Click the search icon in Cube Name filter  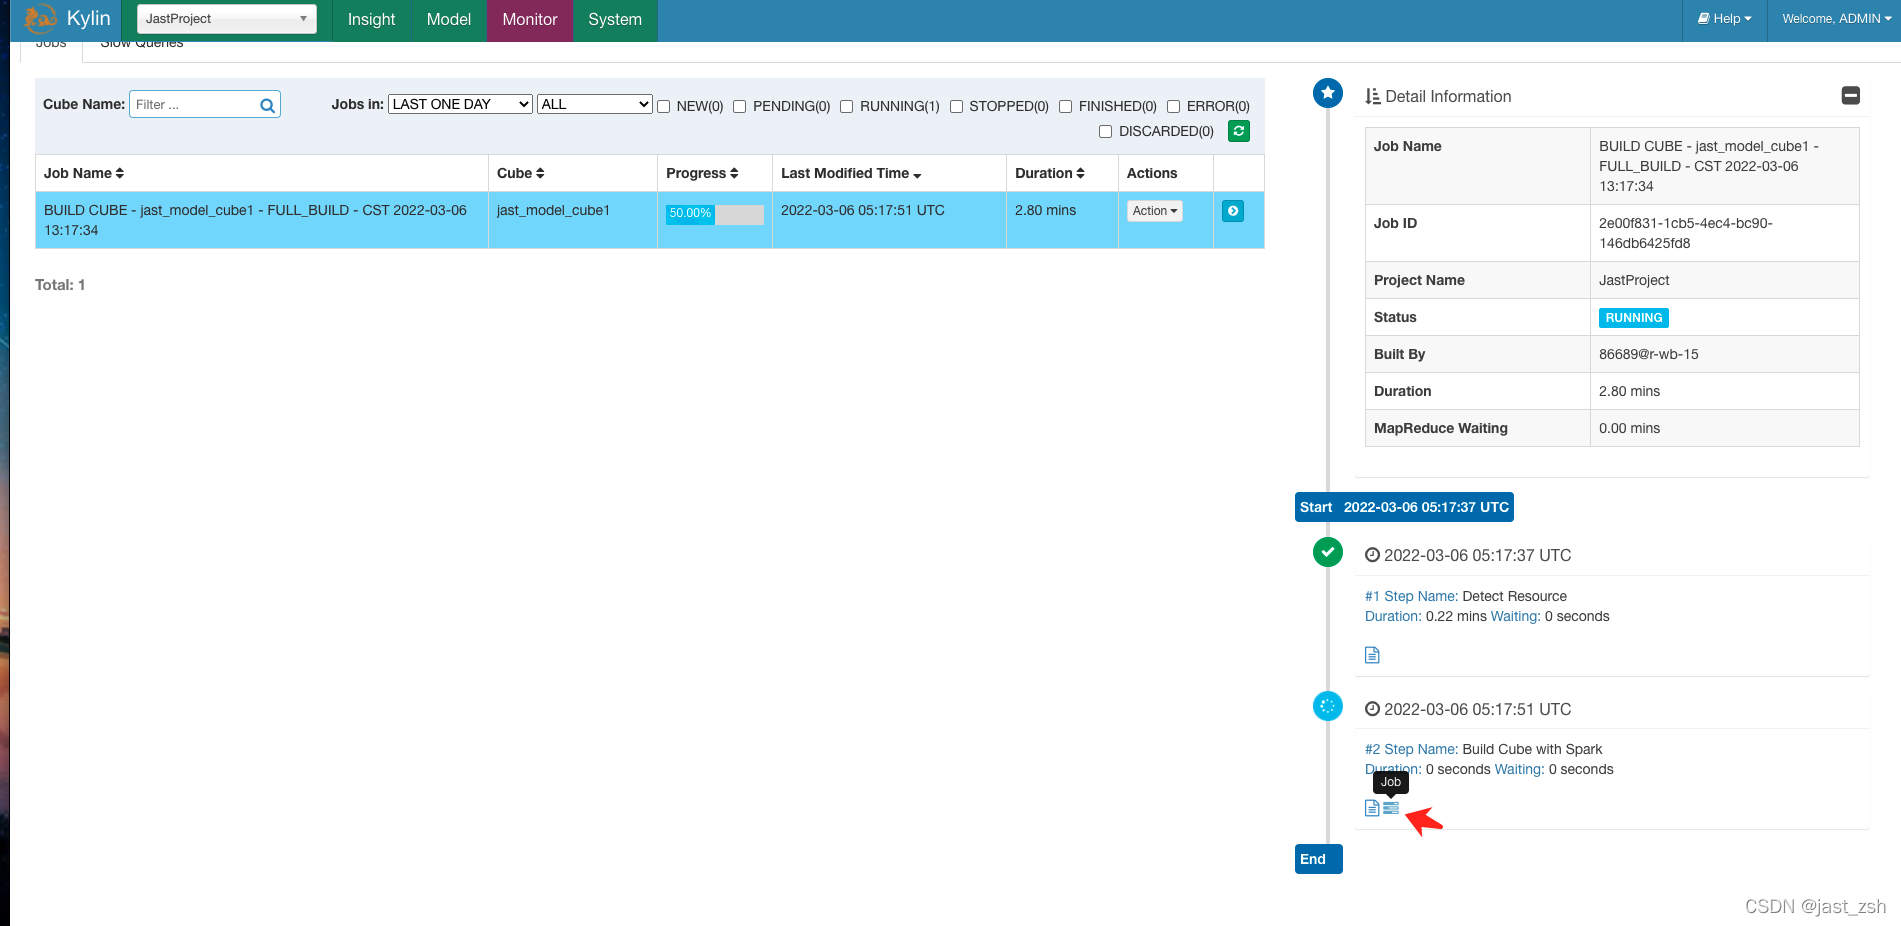267,105
